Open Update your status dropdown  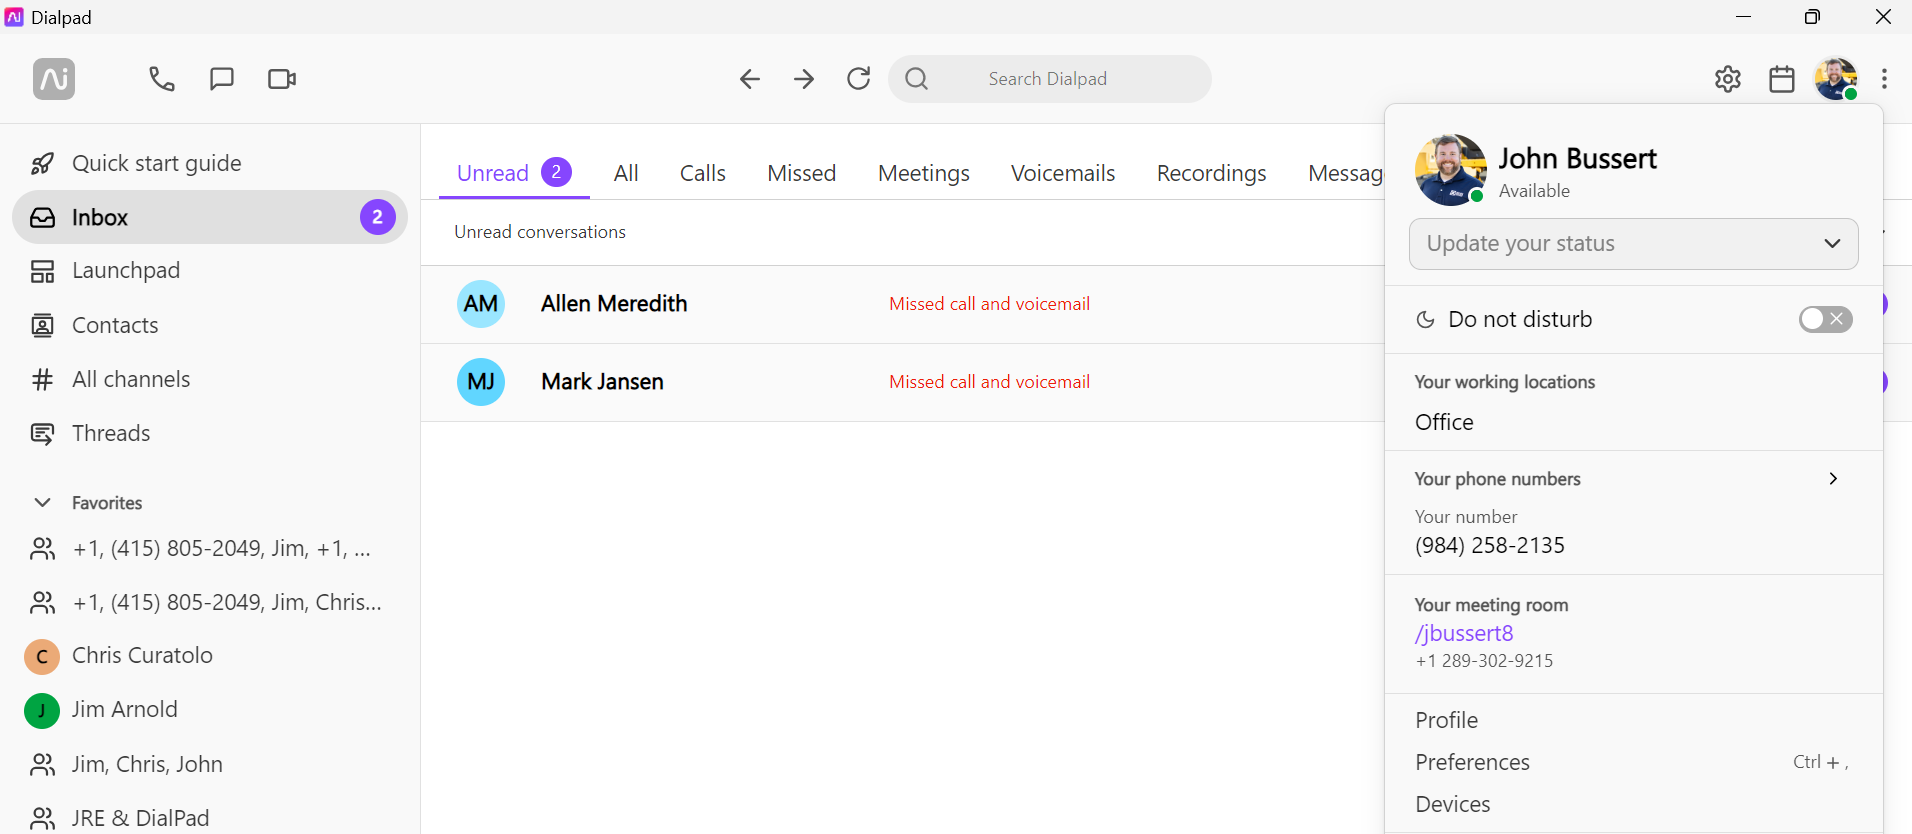(1632, 244)
